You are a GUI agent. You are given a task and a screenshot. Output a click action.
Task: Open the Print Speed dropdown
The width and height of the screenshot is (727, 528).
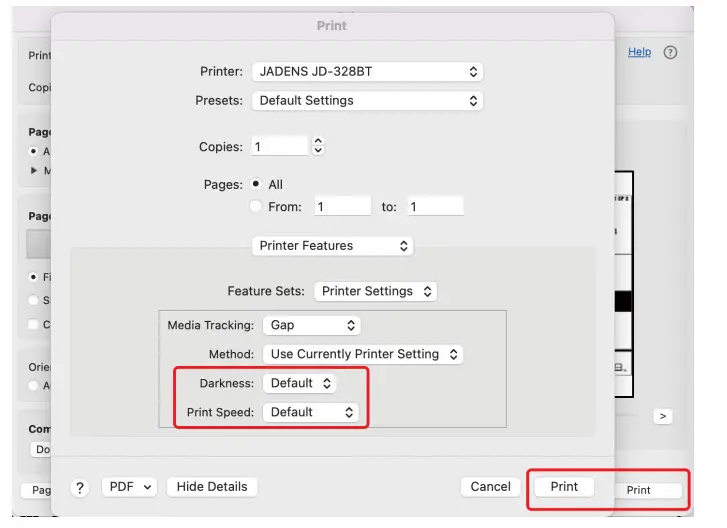(311, 412)
